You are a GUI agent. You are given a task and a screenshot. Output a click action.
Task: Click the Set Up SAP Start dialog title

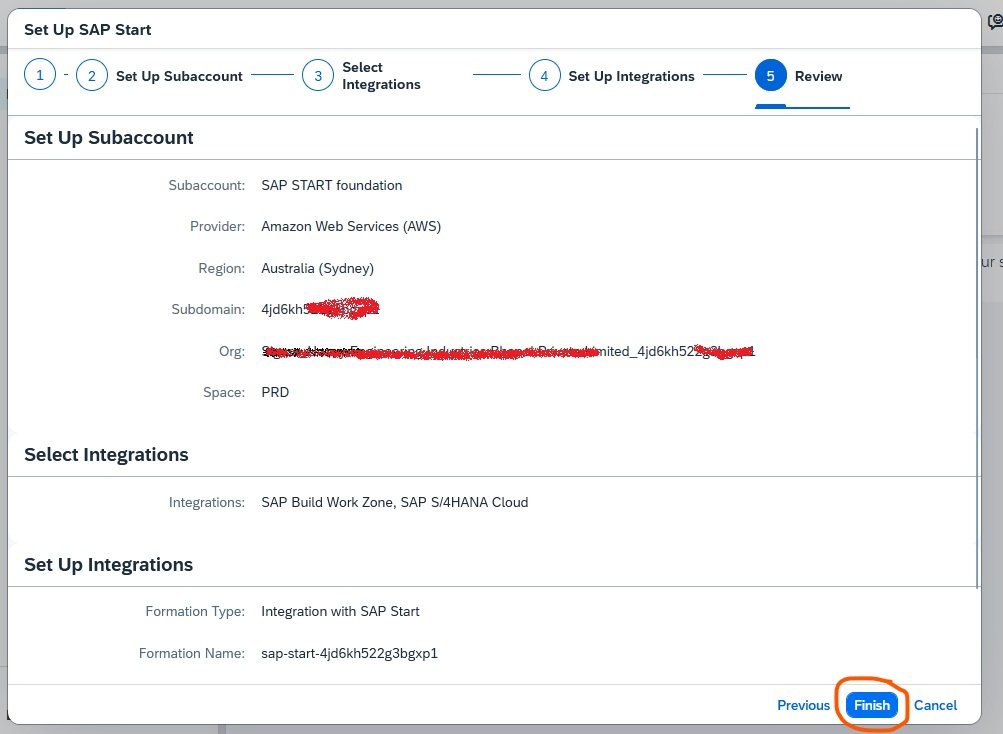87,29
